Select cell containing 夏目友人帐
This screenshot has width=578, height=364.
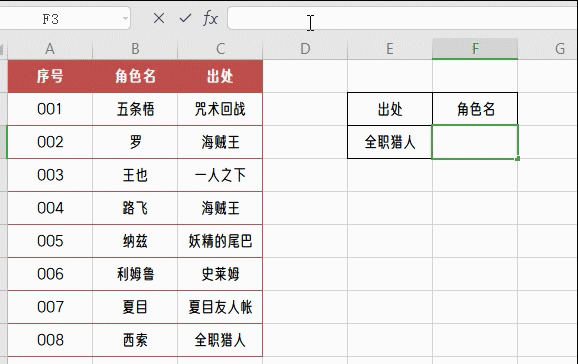[220, 307]
